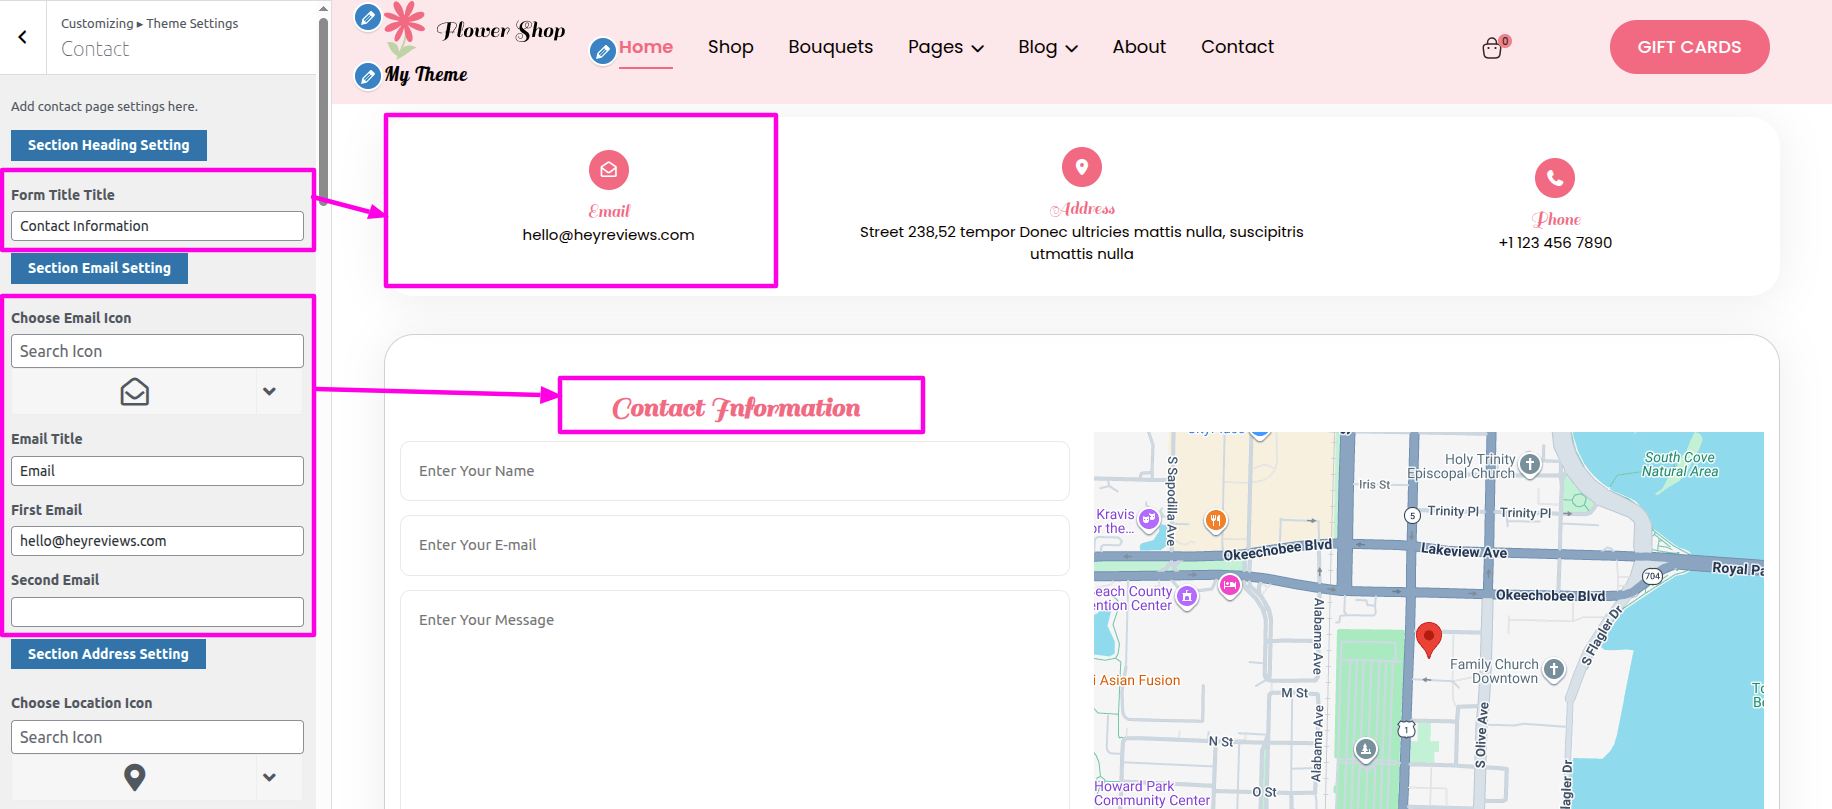Open the shopping cart icon
Image resolution: width=1832 pixels, height=809 pixels.
tap(1492, 48)
